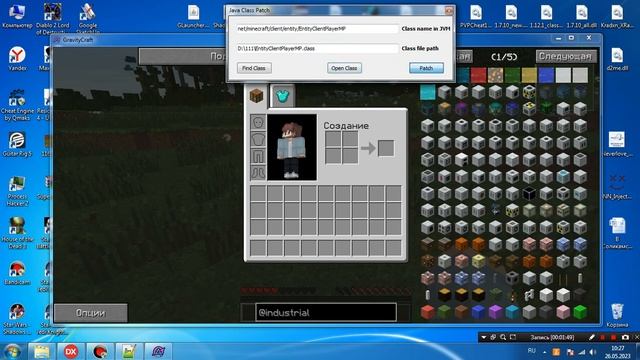Viewport: 640px width, 360px height.
Task: Click Find Class in Java Class Patch
Action: (x=254, y=68)
